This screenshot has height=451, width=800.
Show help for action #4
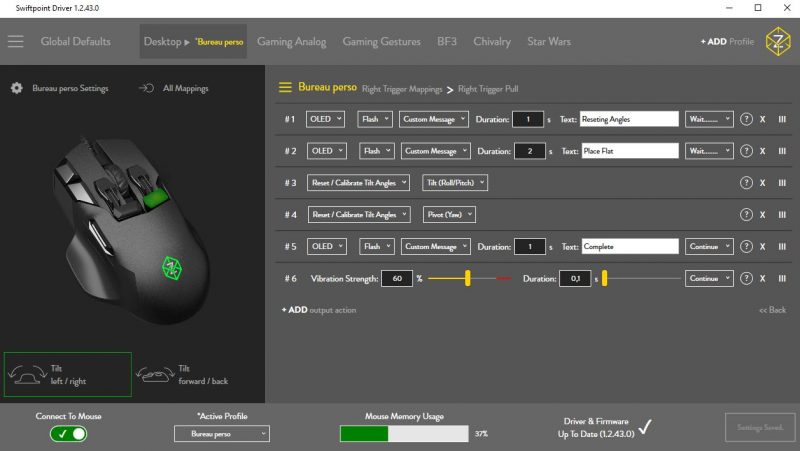tap(746, 215)
